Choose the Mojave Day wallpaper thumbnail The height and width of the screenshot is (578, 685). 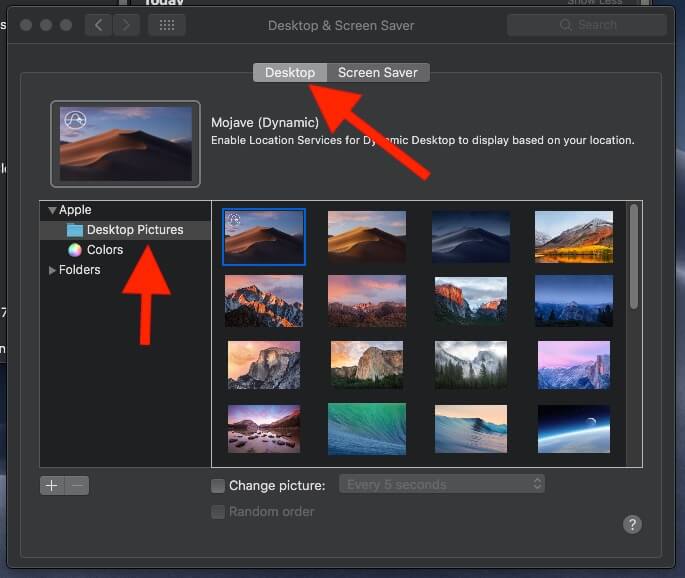tap(367, 237)
